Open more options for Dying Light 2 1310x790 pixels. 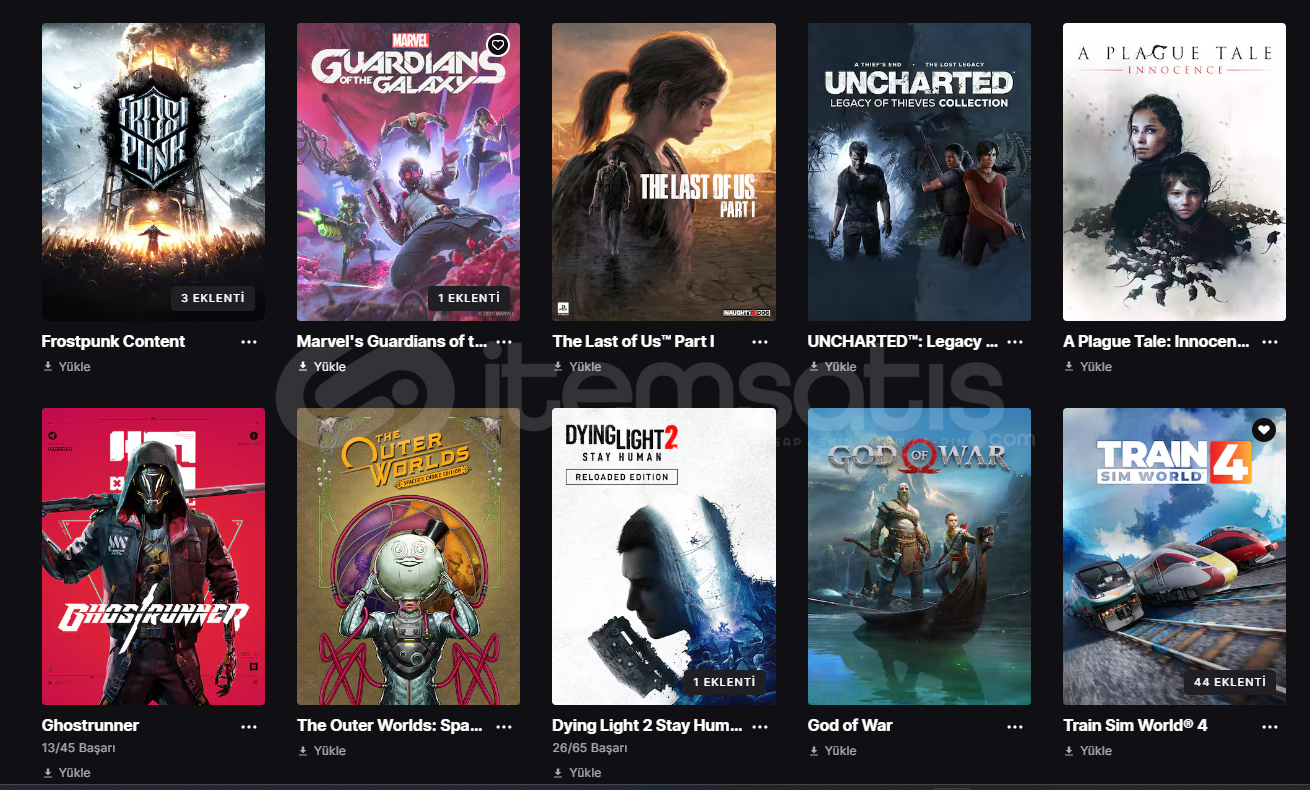[760, 727]
